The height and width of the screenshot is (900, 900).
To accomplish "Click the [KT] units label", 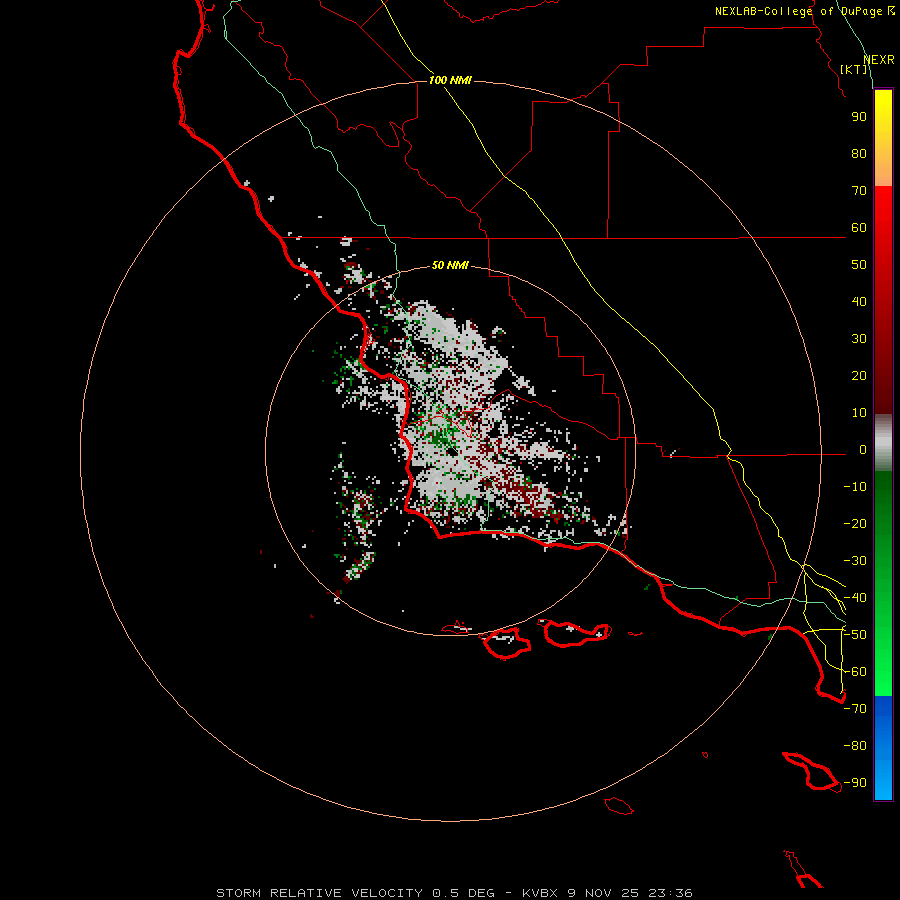I will [854, 69].
